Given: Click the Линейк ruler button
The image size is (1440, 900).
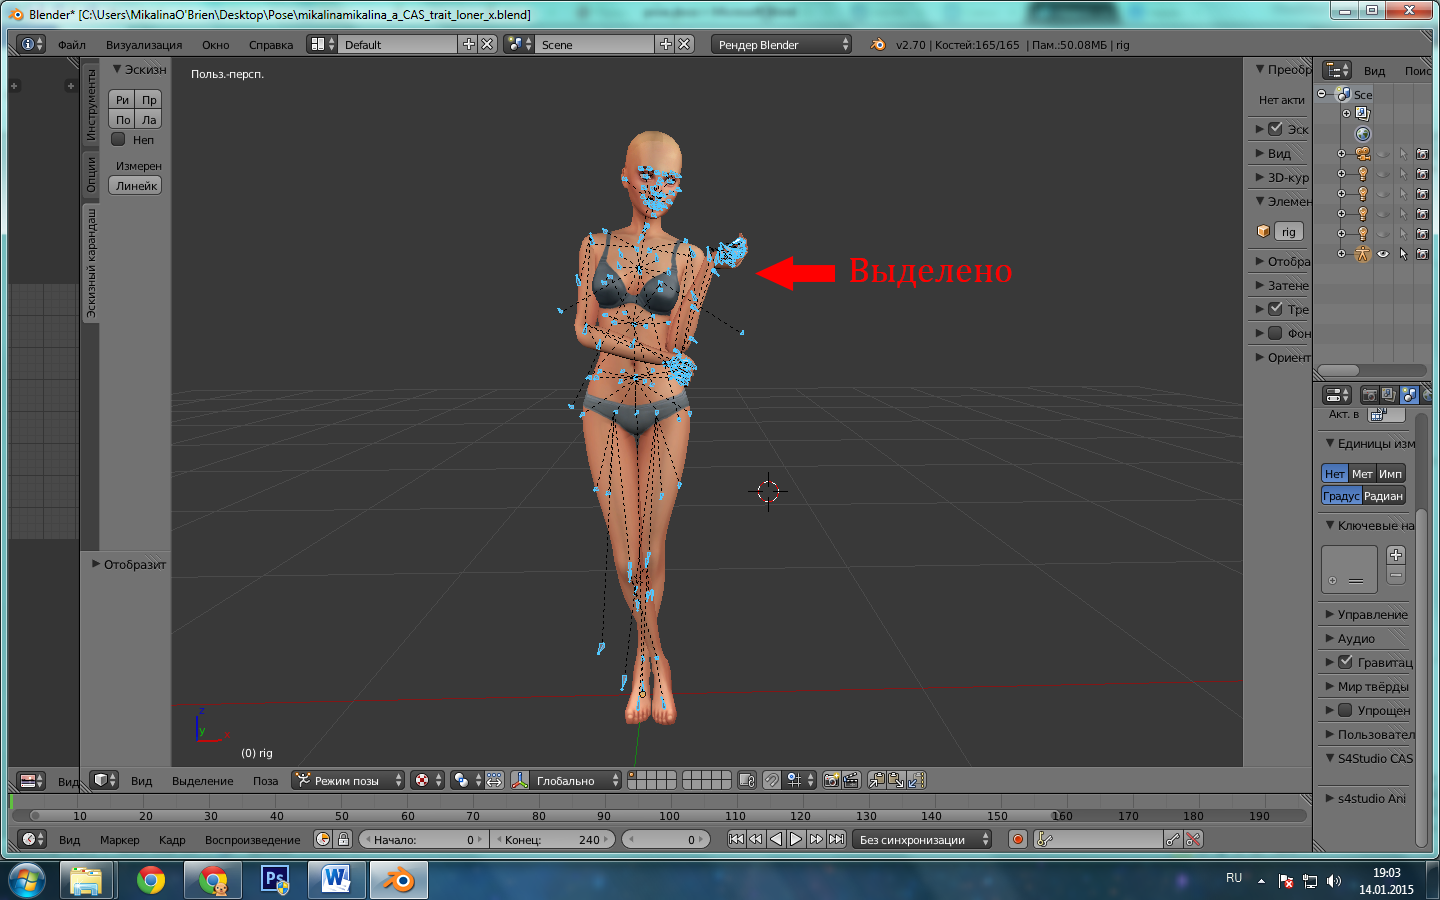Looking at the screenshot, I should 136,185.
